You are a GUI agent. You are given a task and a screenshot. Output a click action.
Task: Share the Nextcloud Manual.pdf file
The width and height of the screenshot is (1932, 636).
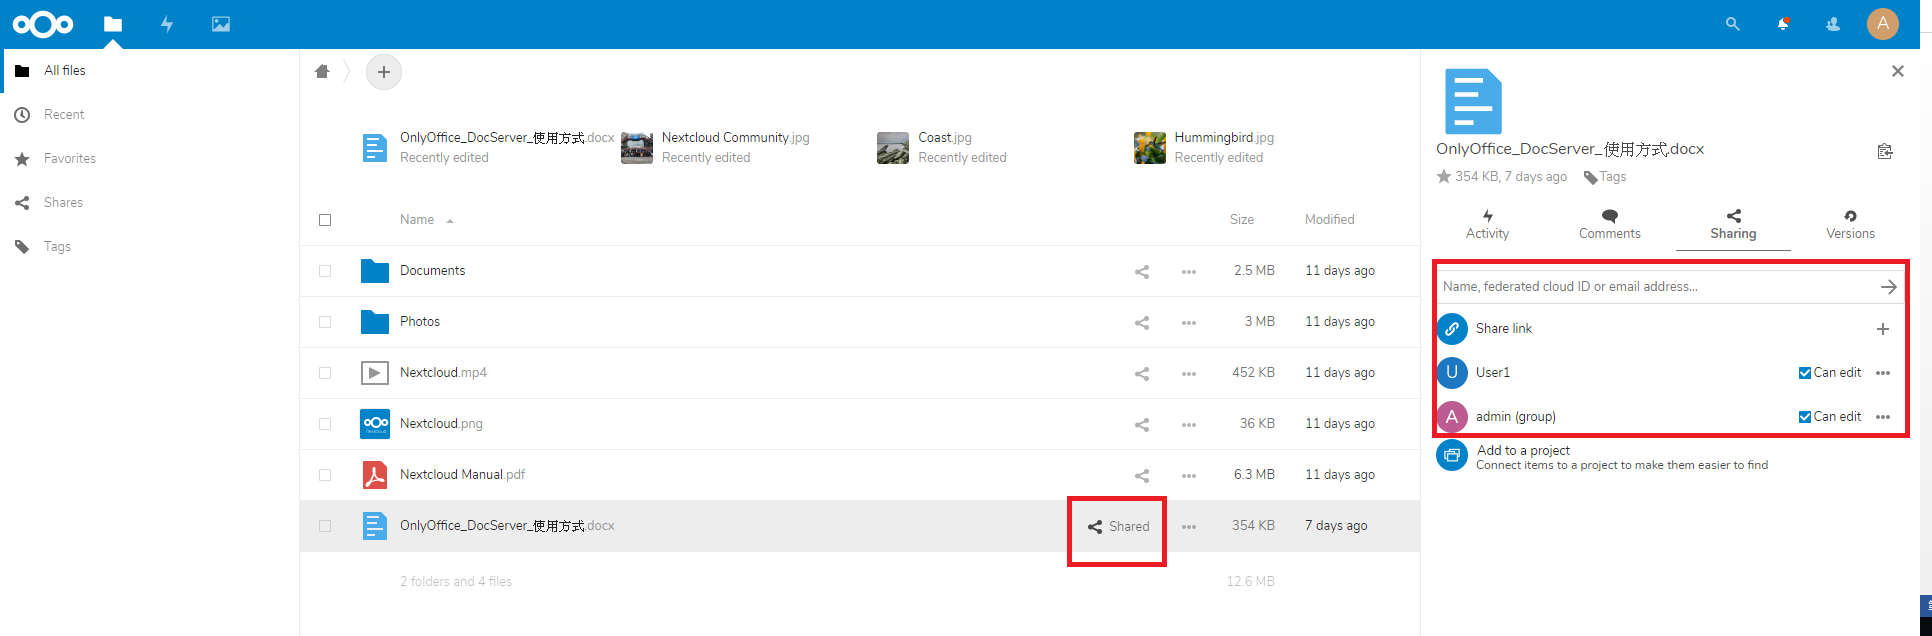tap(1142, 475)
